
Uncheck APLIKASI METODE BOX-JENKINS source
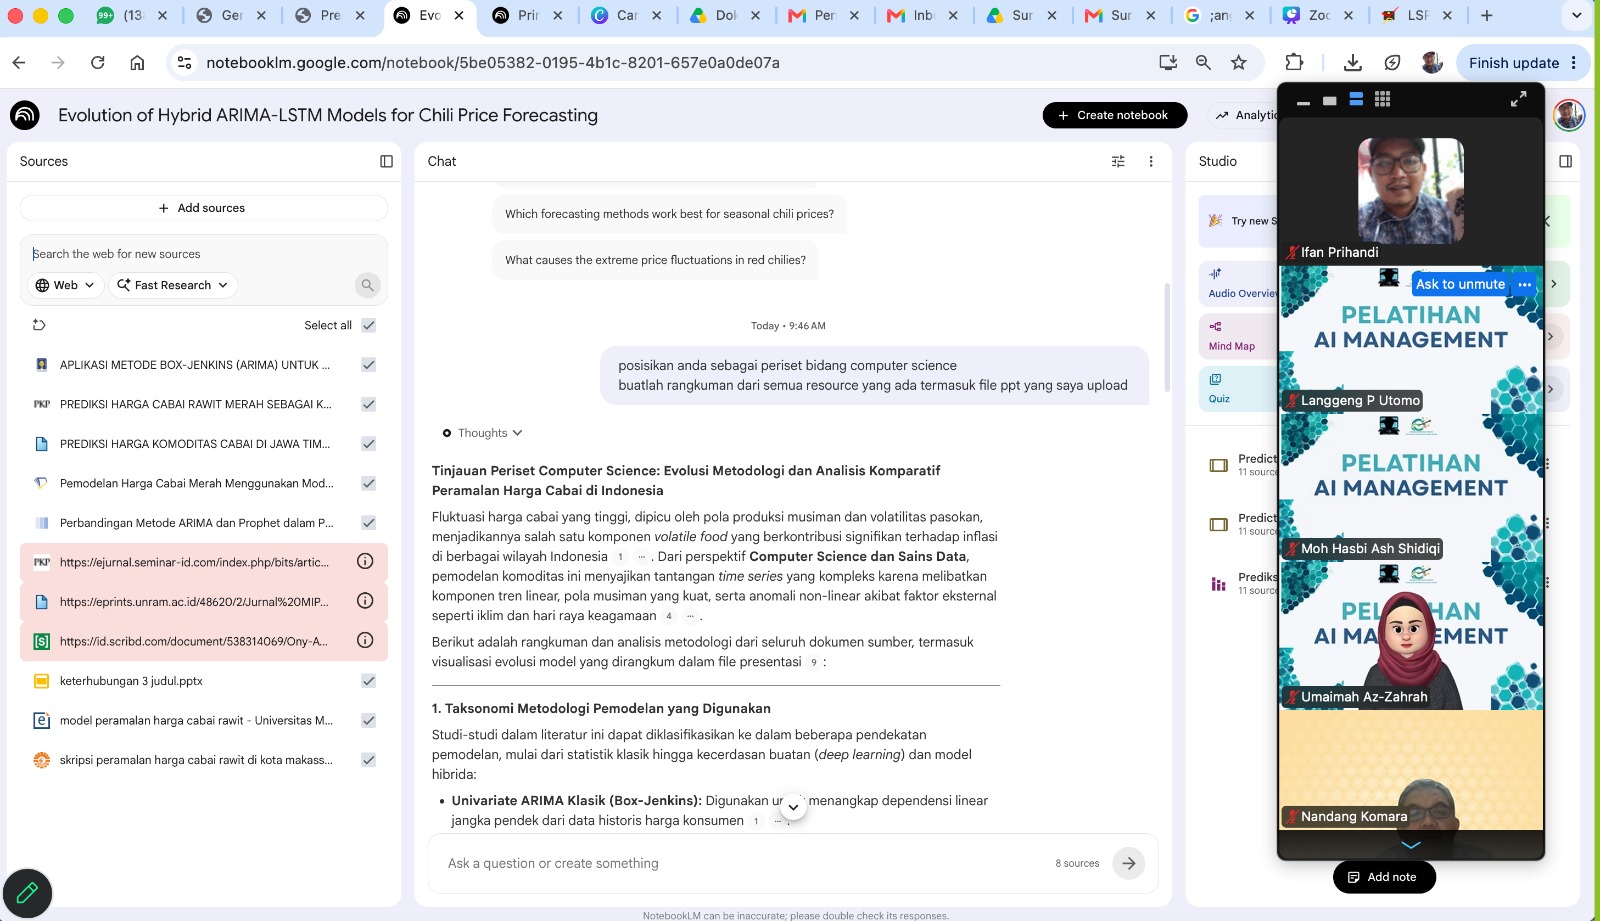click(368, 365)
